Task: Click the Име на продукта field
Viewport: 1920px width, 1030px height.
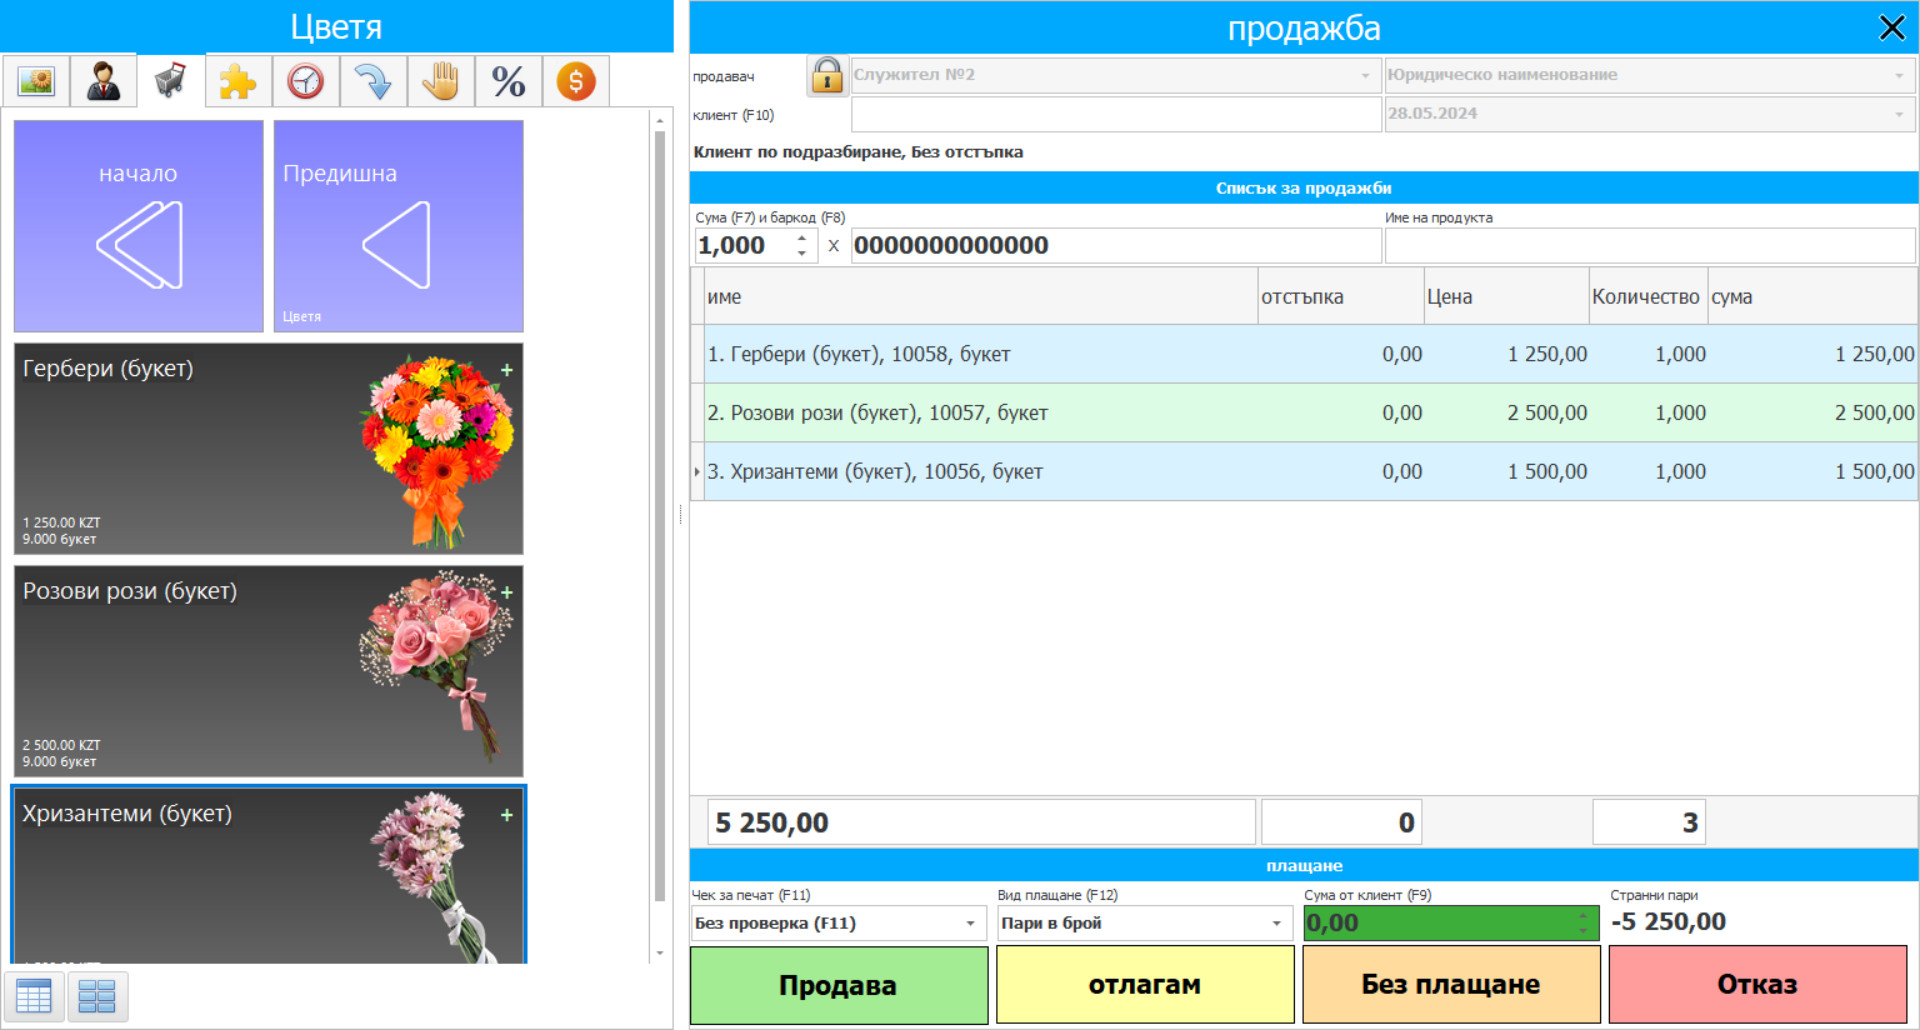Action: (x=1650, y=246)
